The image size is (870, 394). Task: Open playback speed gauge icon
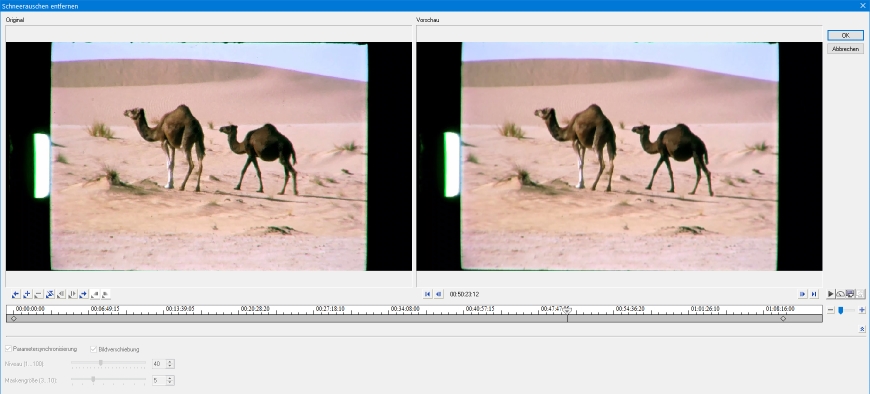click(x=841, y=294)
